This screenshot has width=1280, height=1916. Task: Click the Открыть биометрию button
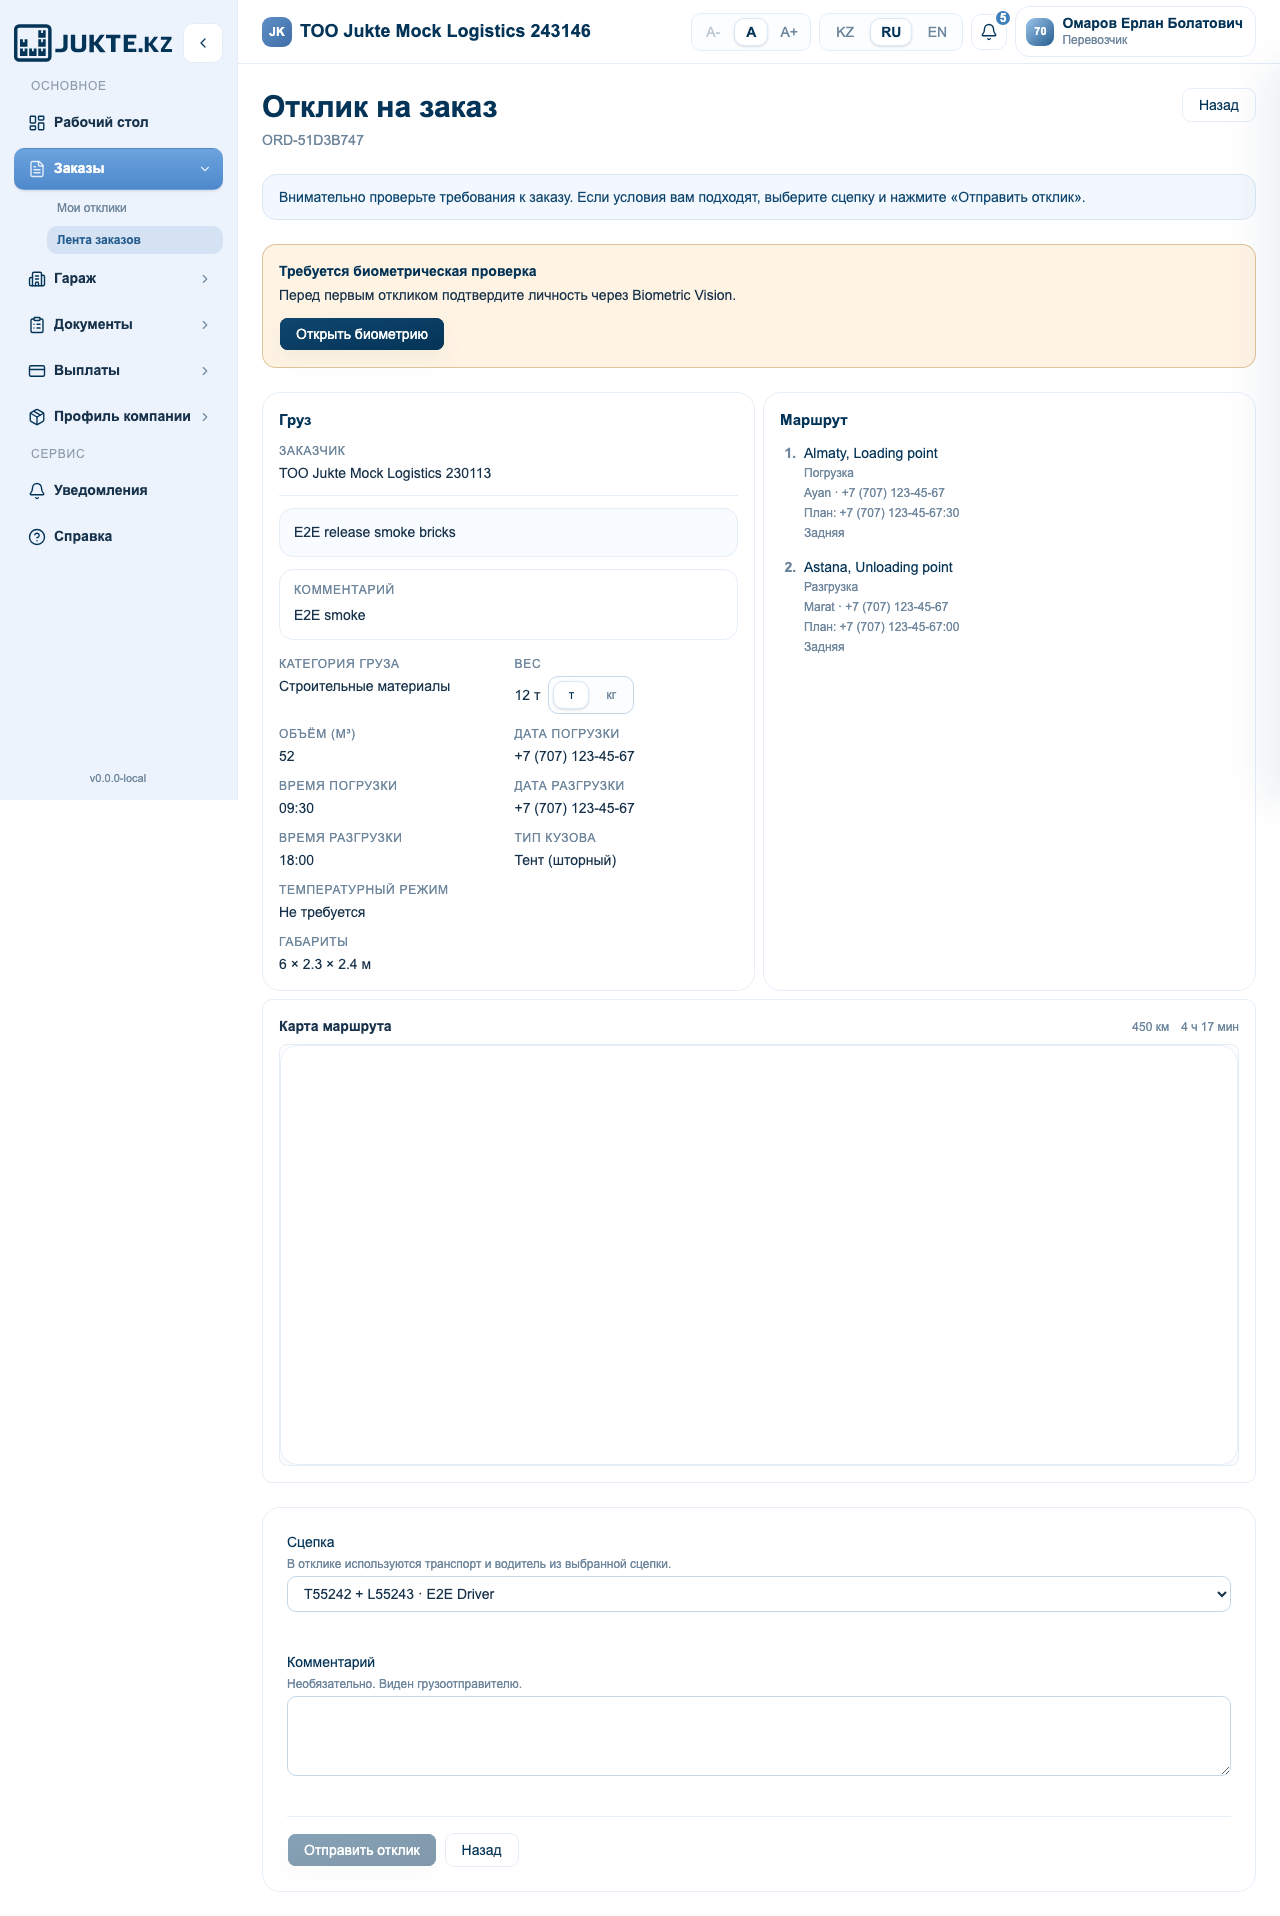coord(362,334)
